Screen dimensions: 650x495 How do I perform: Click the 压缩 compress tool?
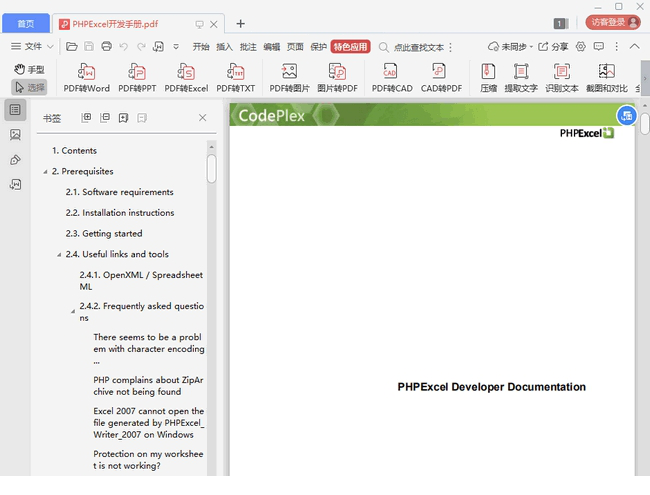pos(488,78)
